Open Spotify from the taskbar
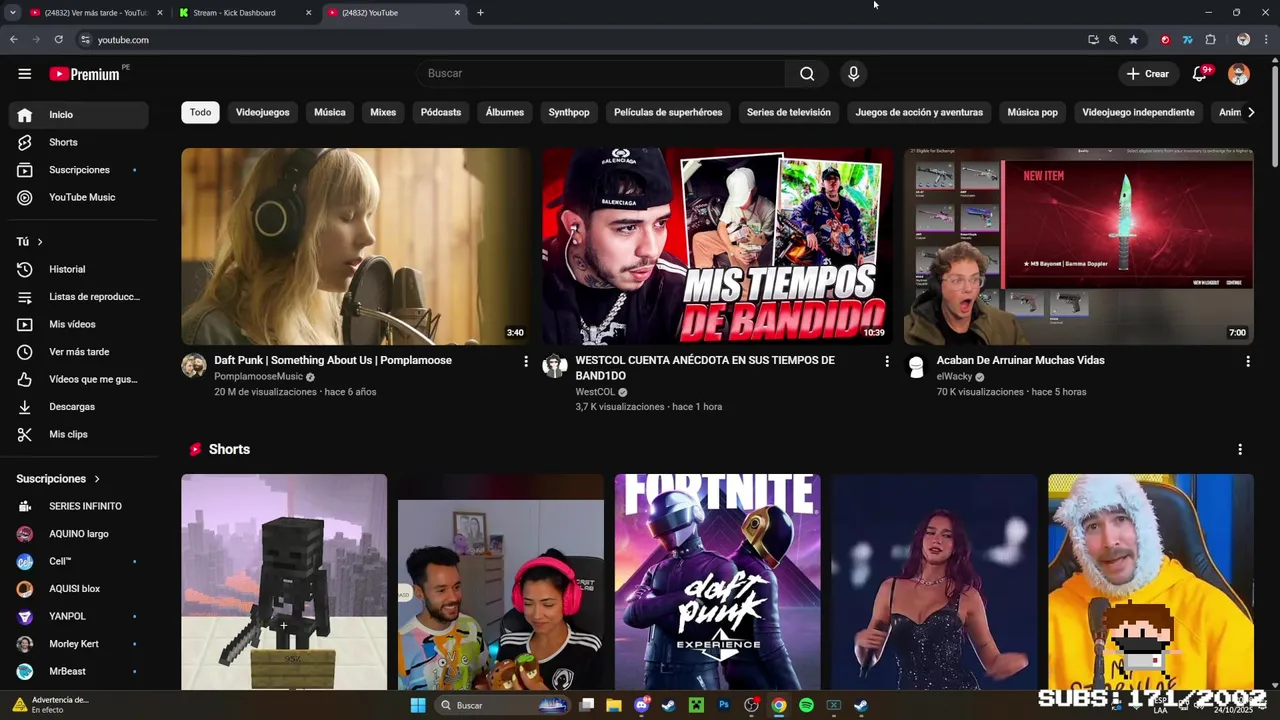The width and height of the screenshot is (1280, 720). click(x=806, y=705)
